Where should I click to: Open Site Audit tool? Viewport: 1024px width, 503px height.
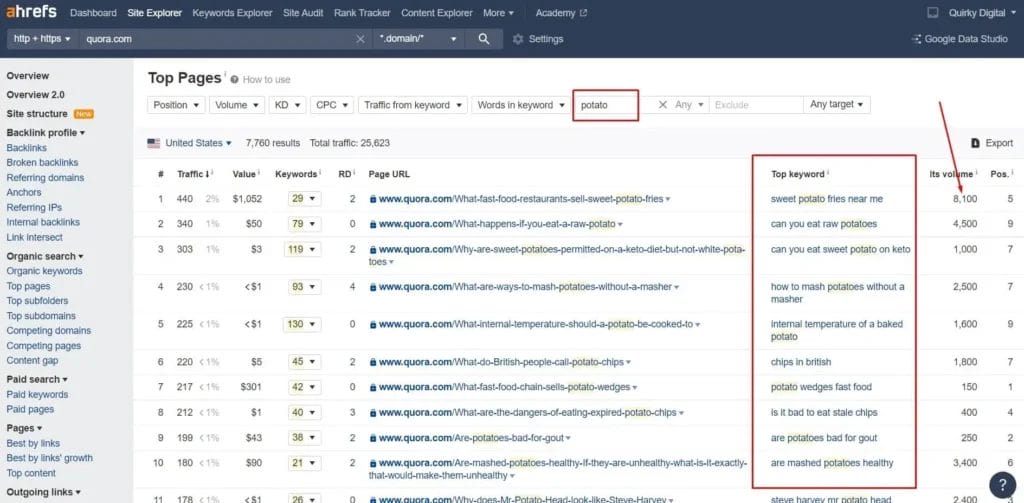pyautogui.click(x=303, y=12)
